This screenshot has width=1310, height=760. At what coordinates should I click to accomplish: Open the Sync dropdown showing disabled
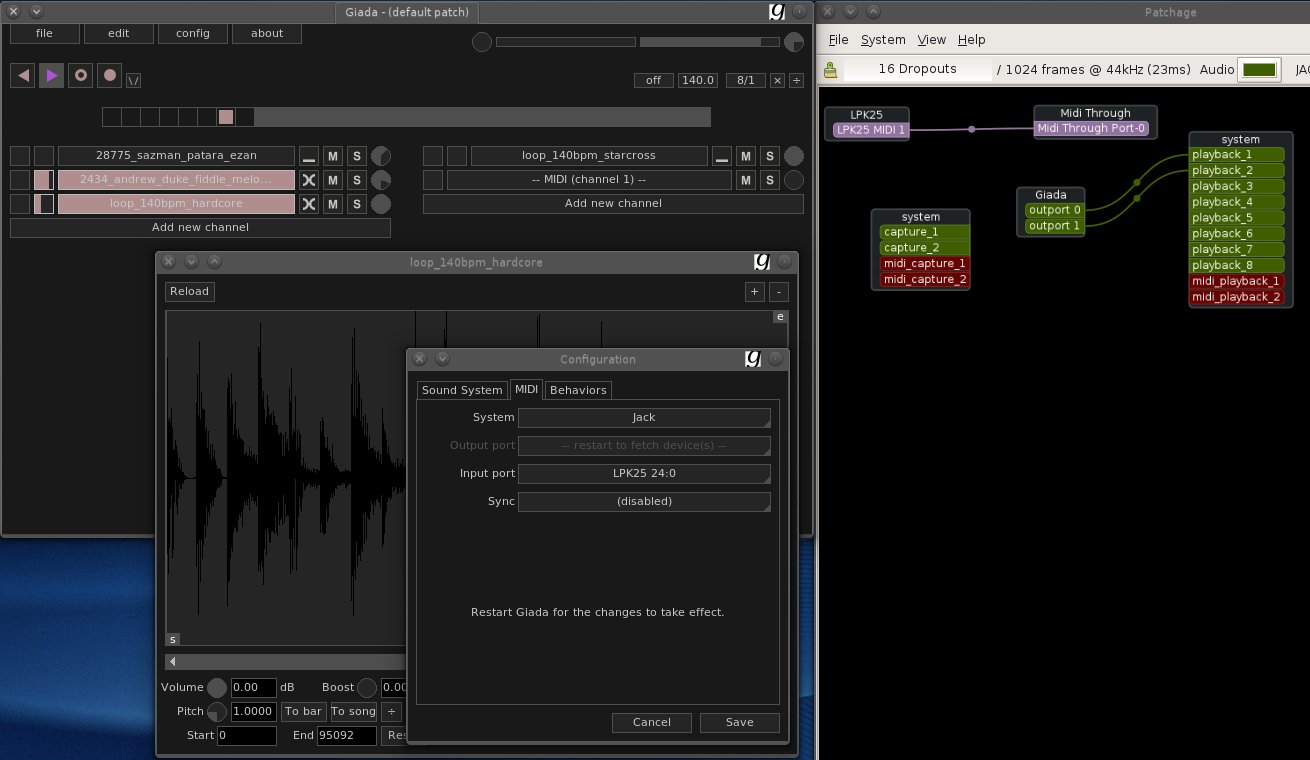click(x=644, y=501)
